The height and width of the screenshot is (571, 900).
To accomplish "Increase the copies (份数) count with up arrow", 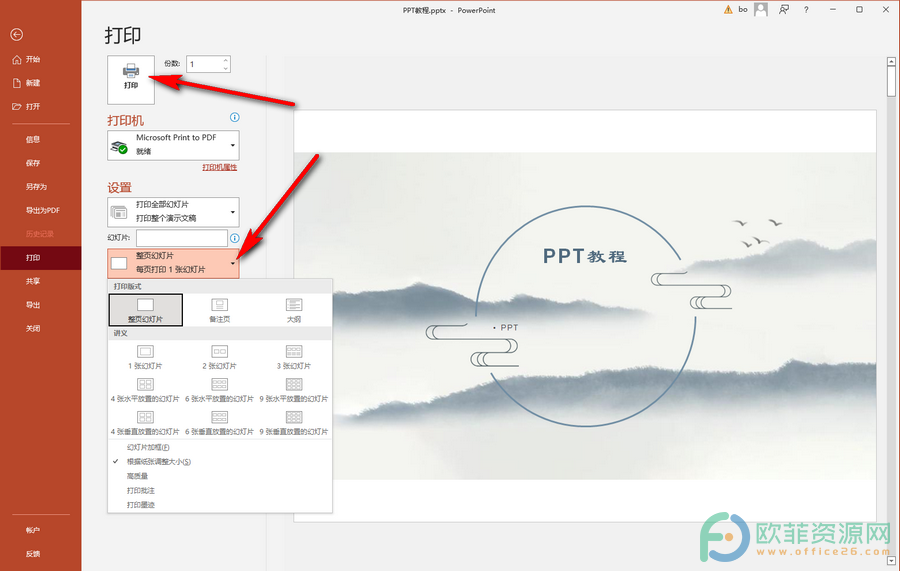I will pyautogui.click(x=226, y=60).
